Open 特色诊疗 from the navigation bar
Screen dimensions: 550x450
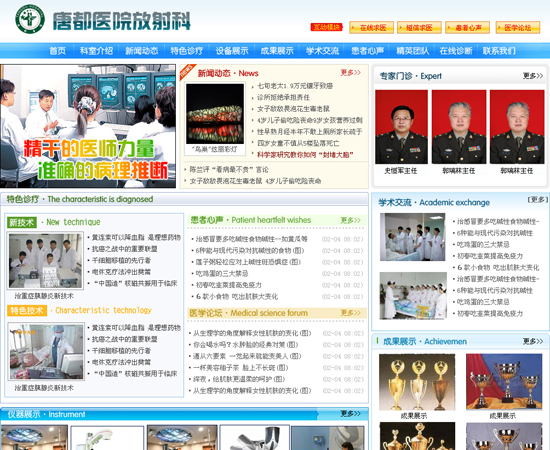pyautogui.click(x=187, y=51)
